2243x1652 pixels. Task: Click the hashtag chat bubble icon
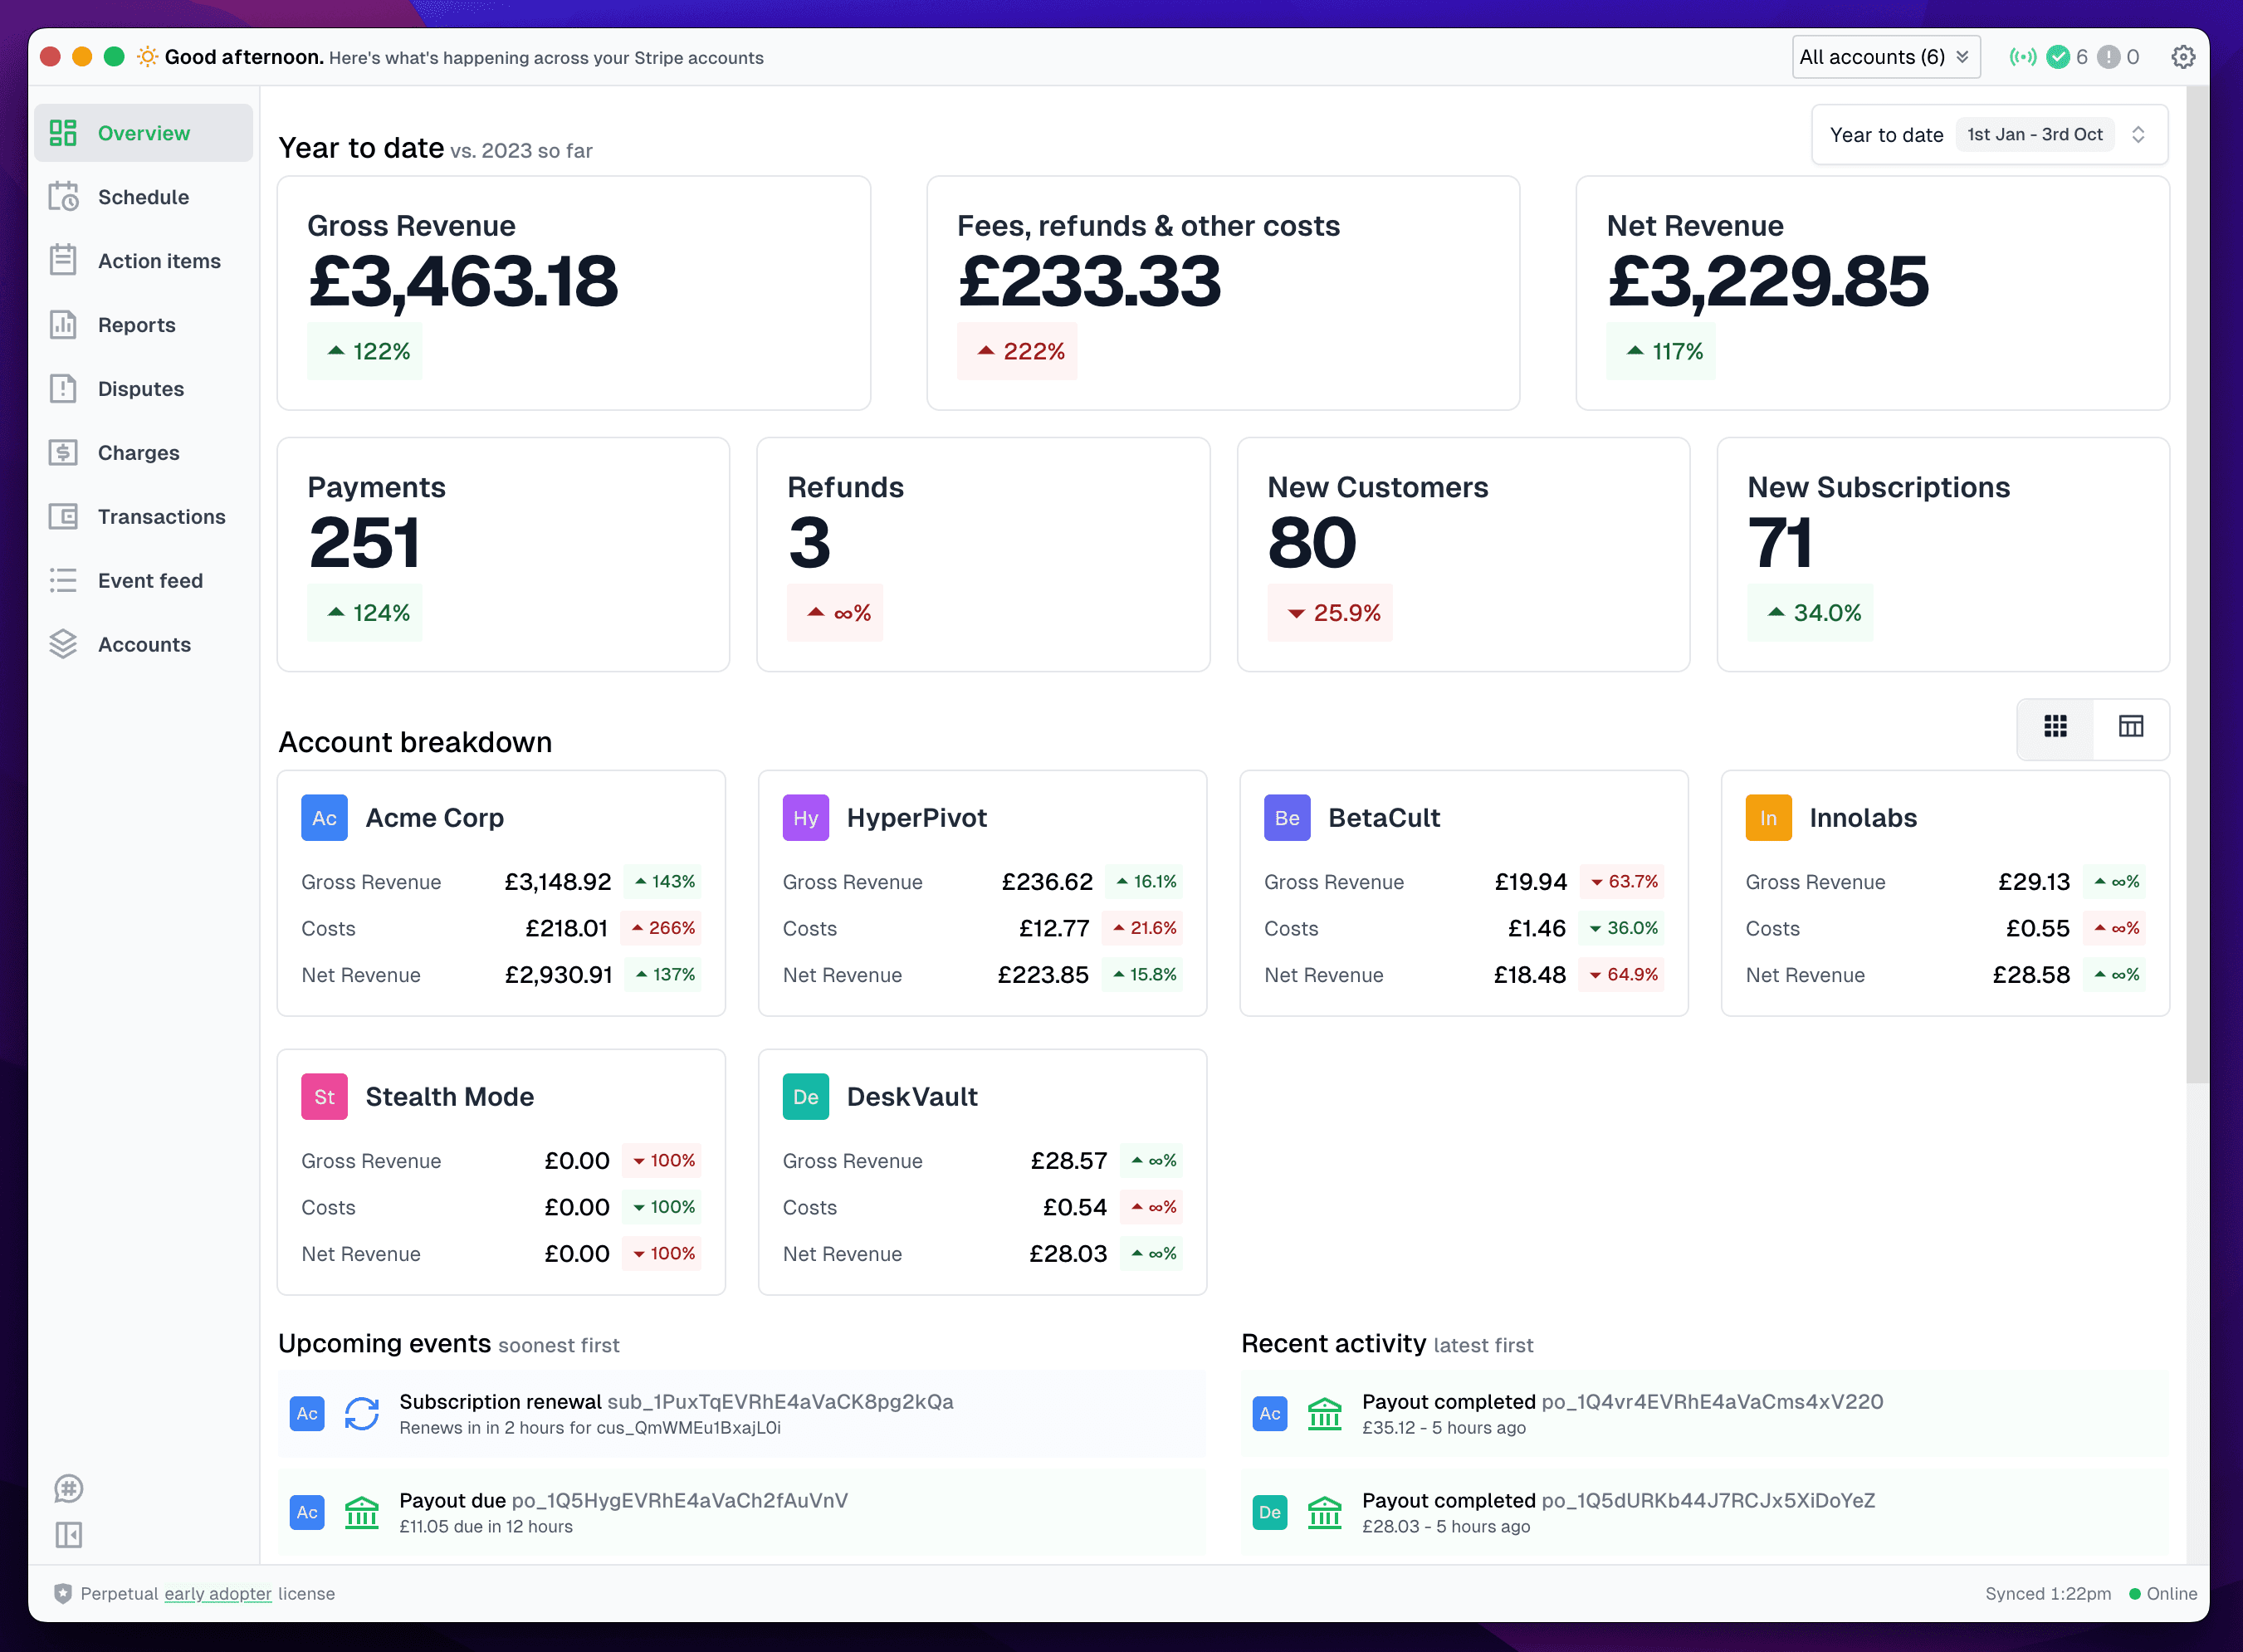tap(68, 1489)
